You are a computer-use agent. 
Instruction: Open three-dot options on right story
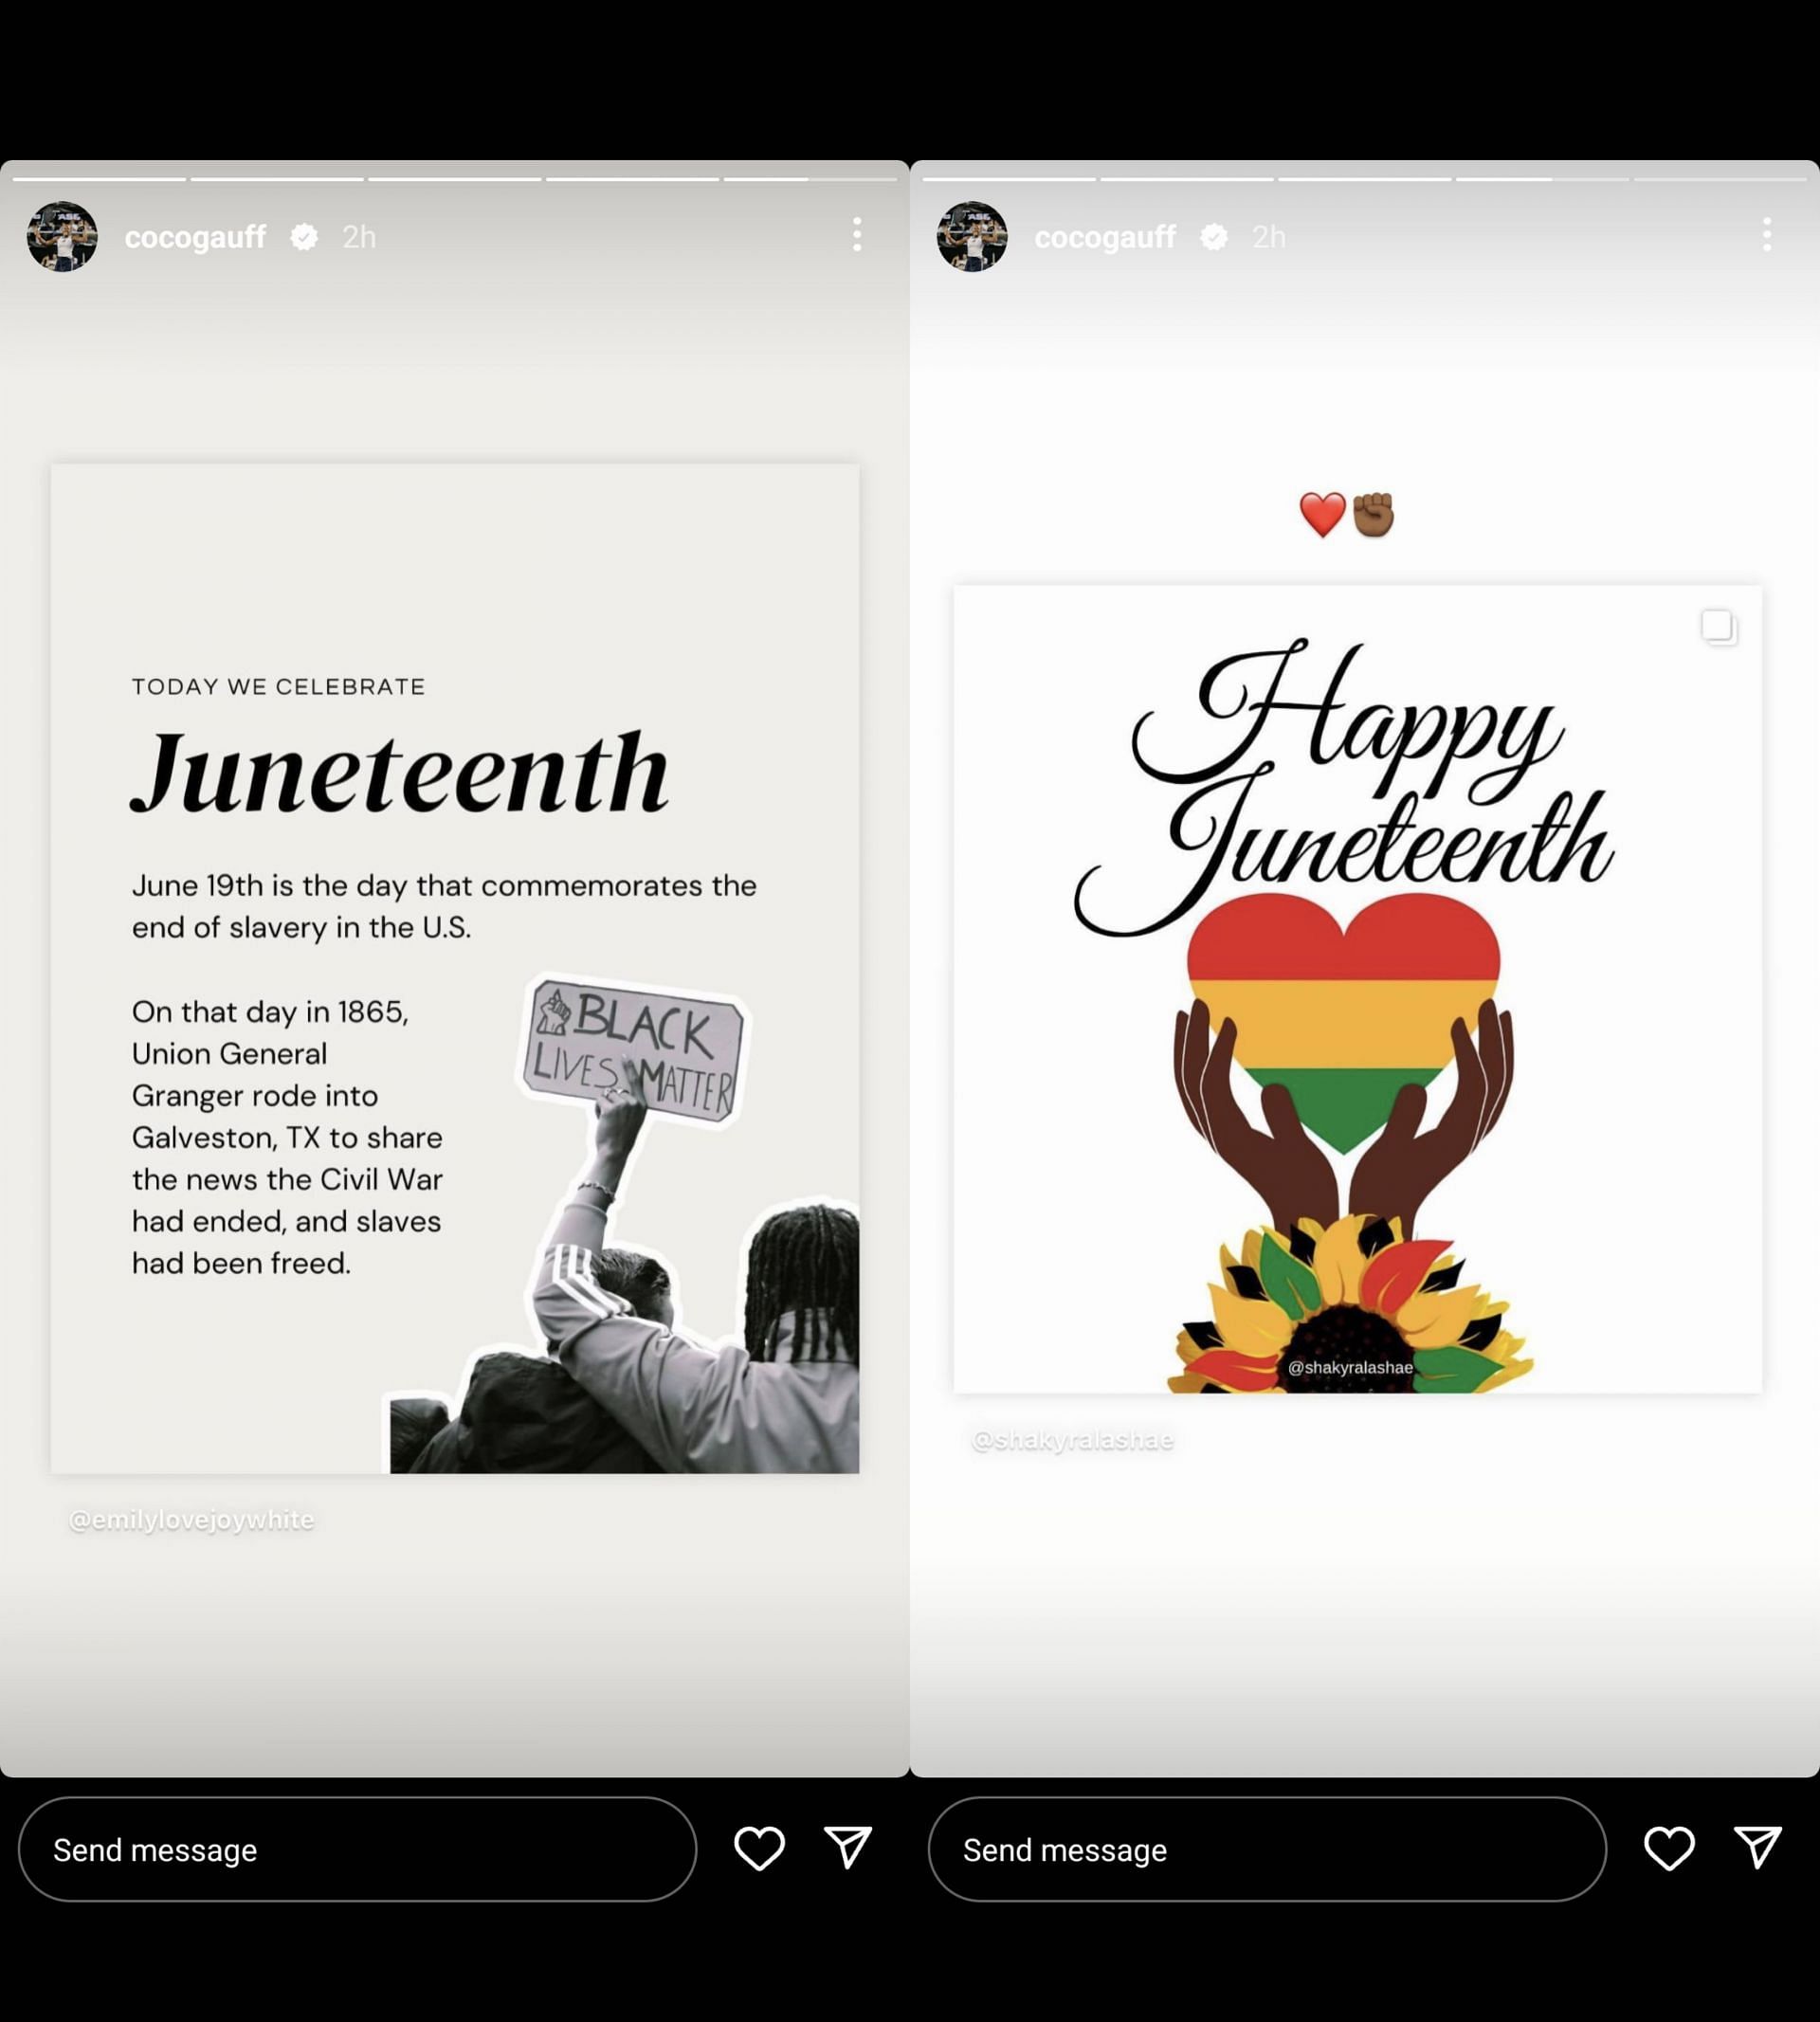[x=1767, y=235]
